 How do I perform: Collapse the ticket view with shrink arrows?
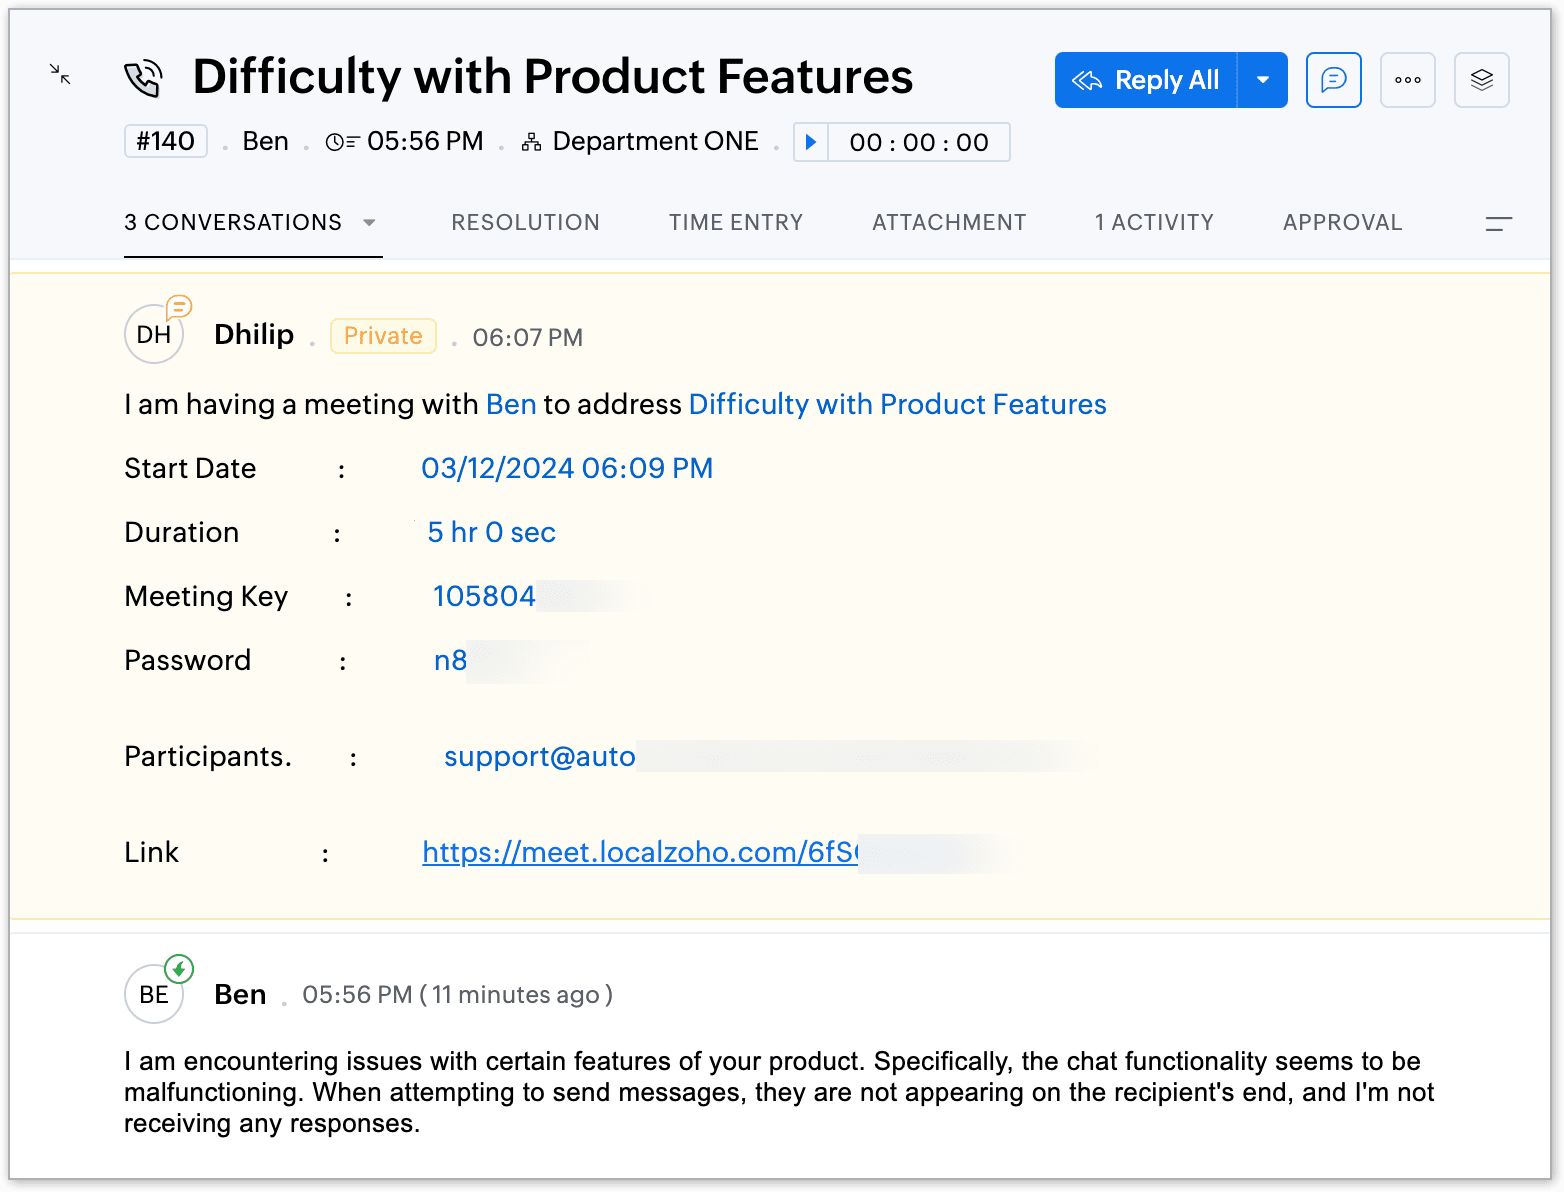coord(60,74)
